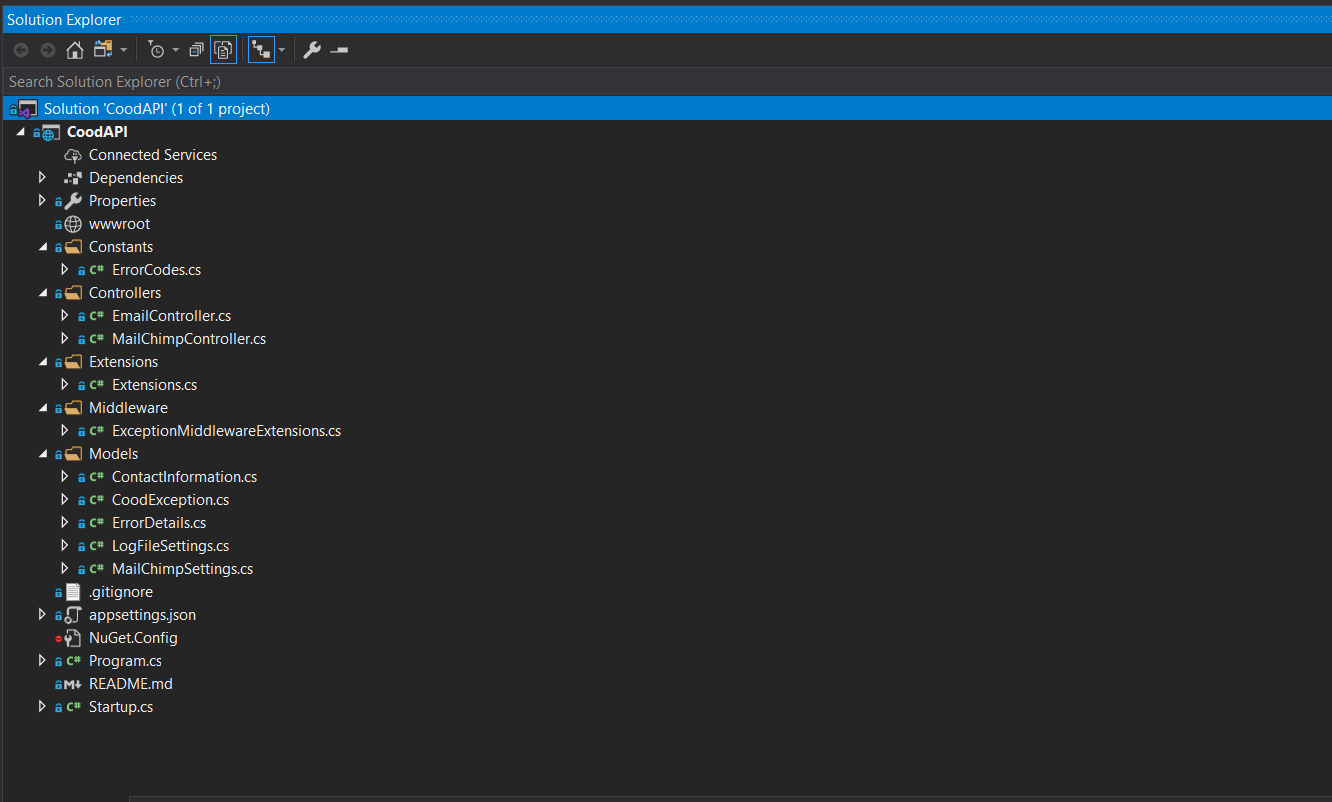Click the Models folder icon
Viewport: 1332px width, 802px height.
point(73,454)
